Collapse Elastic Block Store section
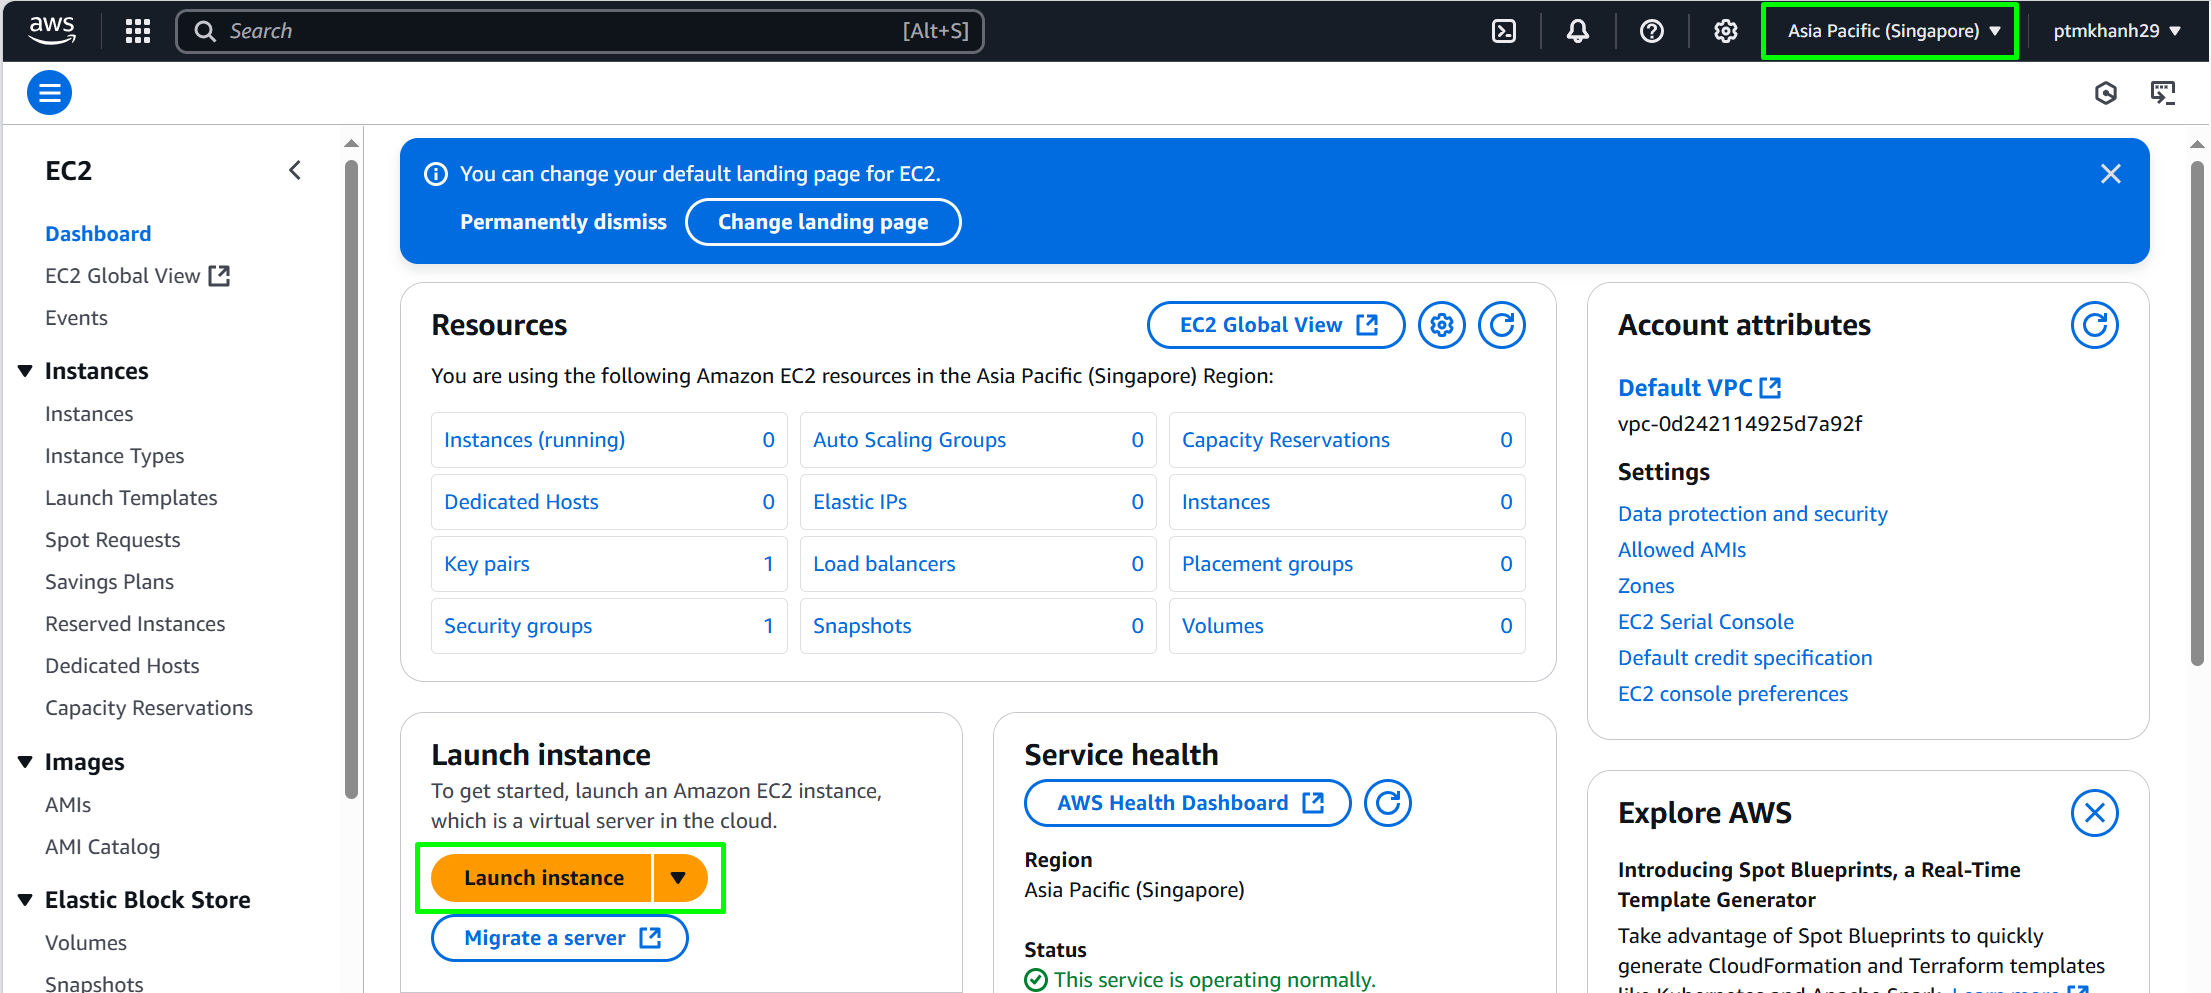This screenshot has height=993, width=2211. point(25,900)
